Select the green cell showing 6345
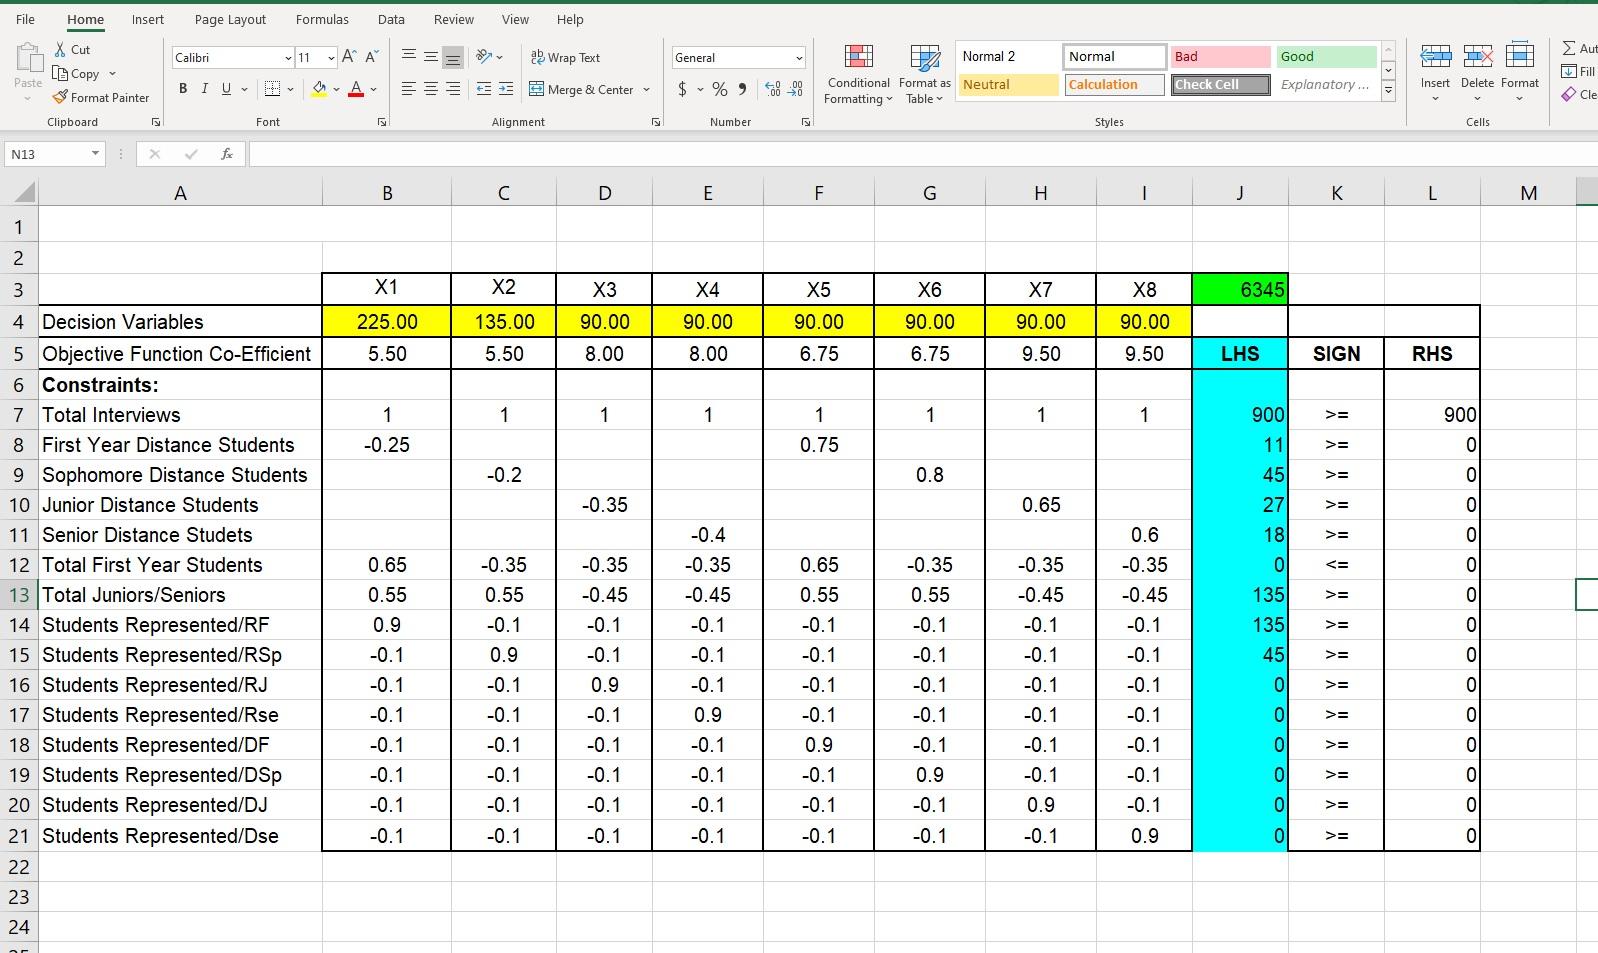1598x953 pixels. pos(1240,289)
